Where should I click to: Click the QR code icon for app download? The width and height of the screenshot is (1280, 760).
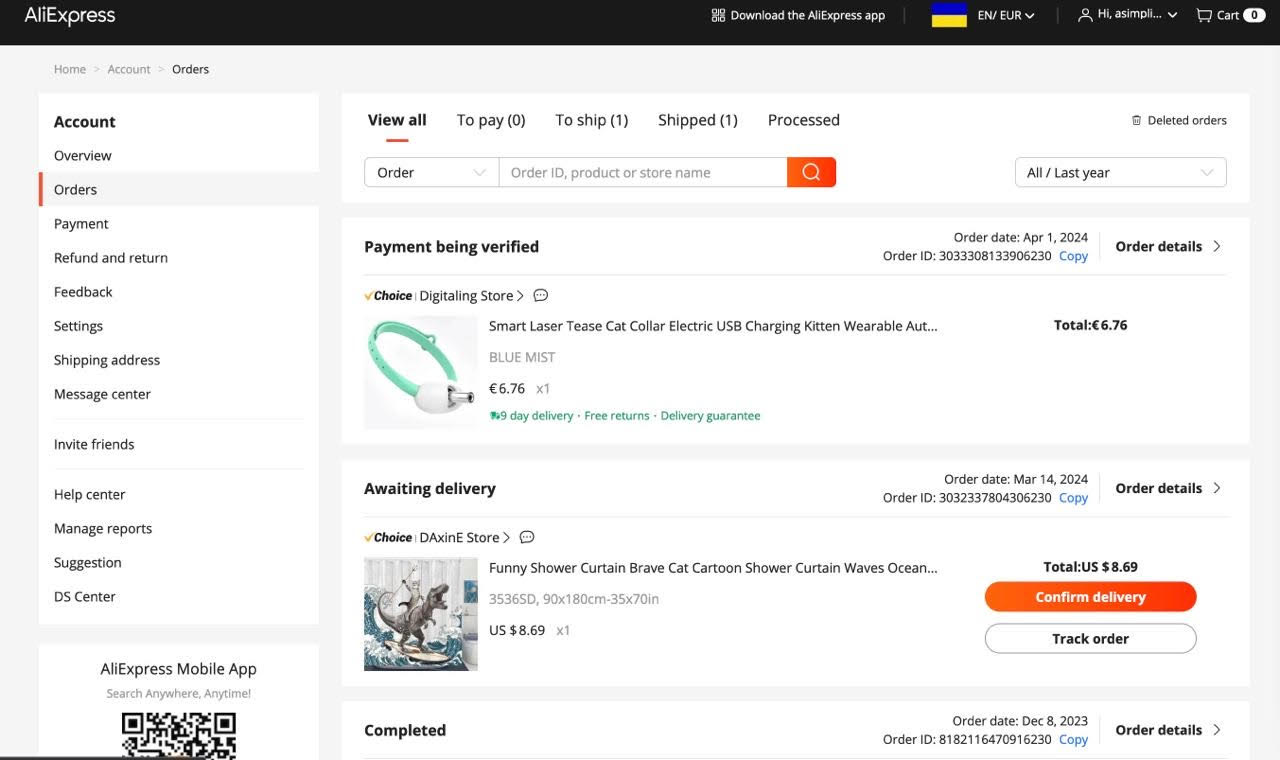[x=718, y=15]
